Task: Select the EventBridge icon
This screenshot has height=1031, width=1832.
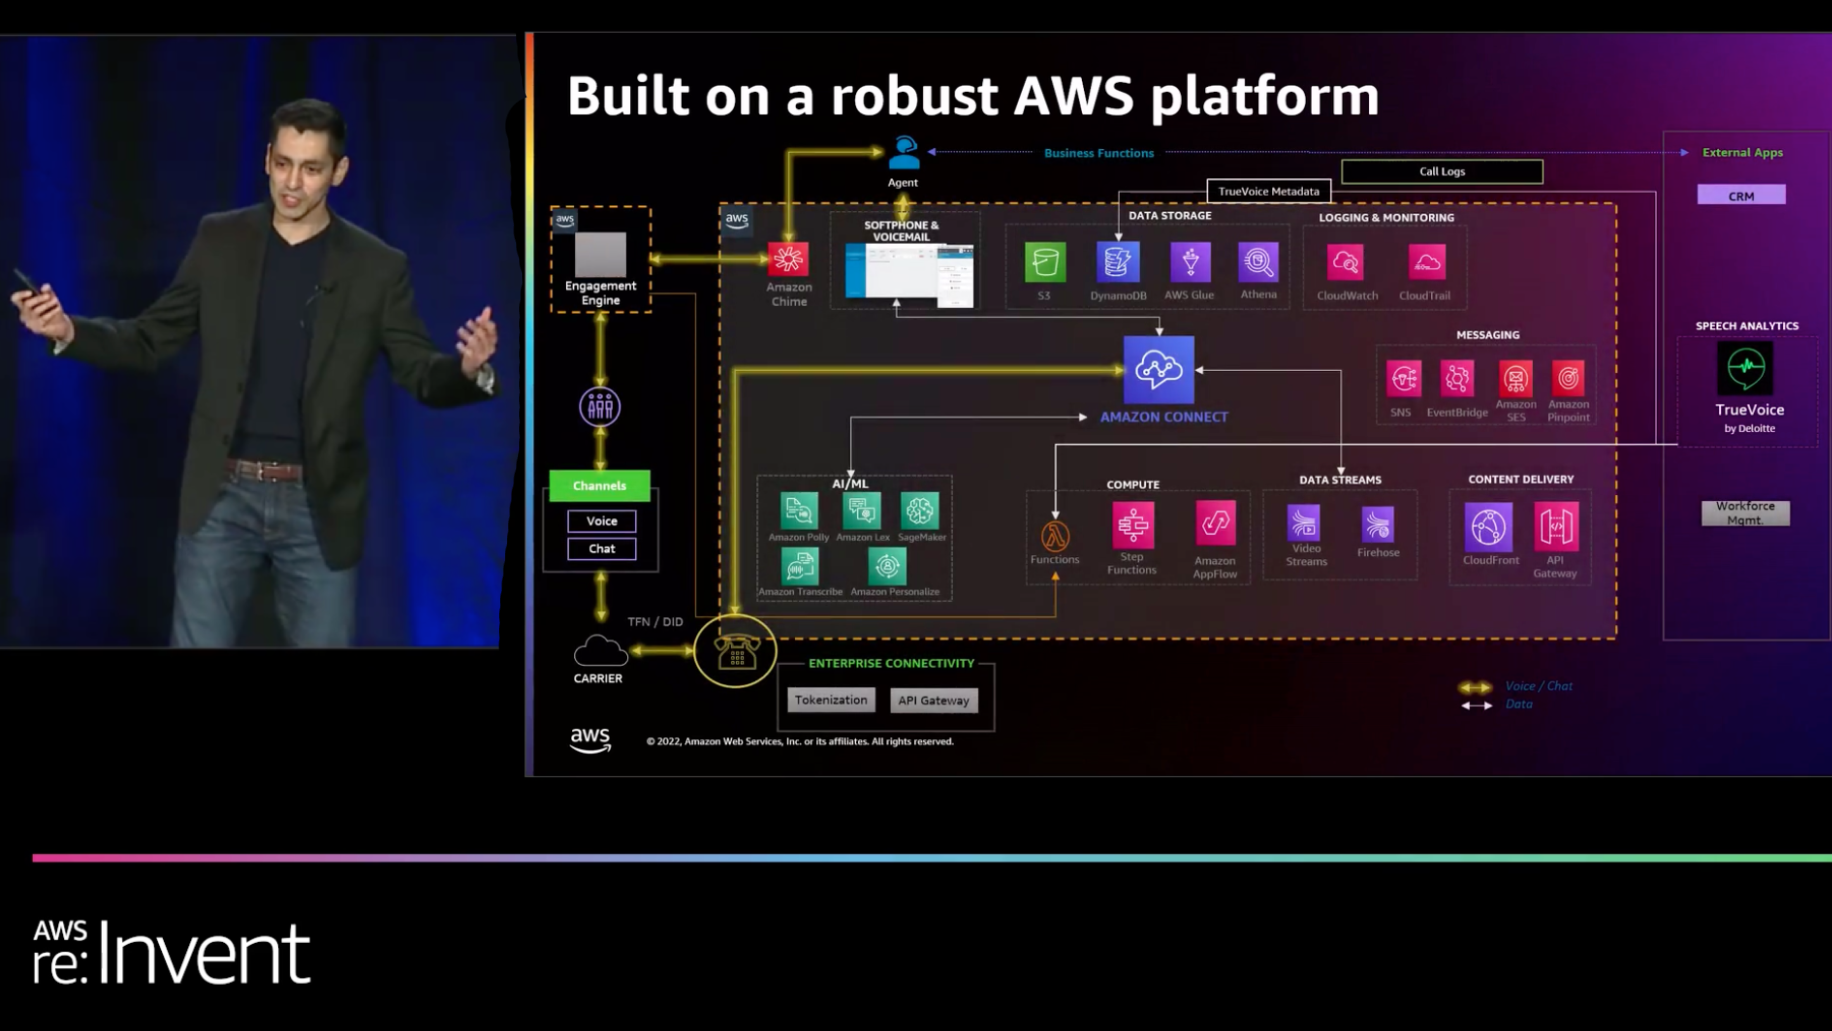Action: coord(1457,379)
